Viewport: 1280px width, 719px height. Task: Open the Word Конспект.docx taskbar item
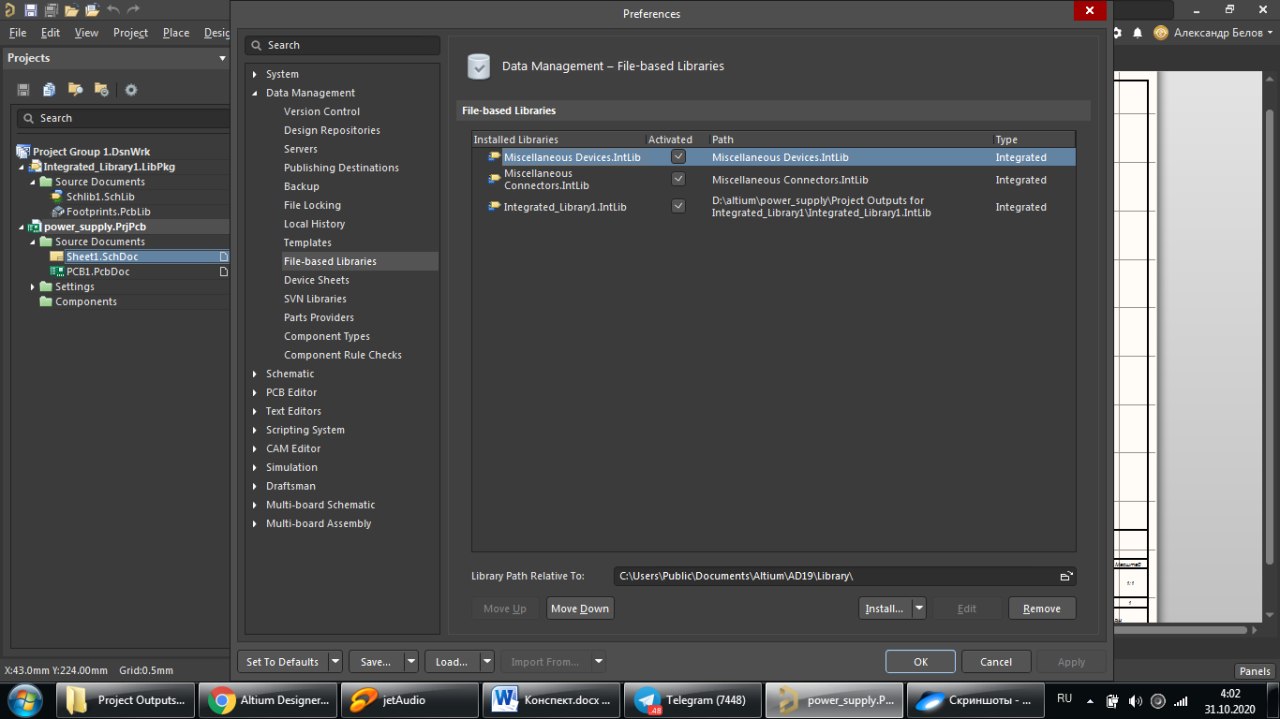click(551, 700)
